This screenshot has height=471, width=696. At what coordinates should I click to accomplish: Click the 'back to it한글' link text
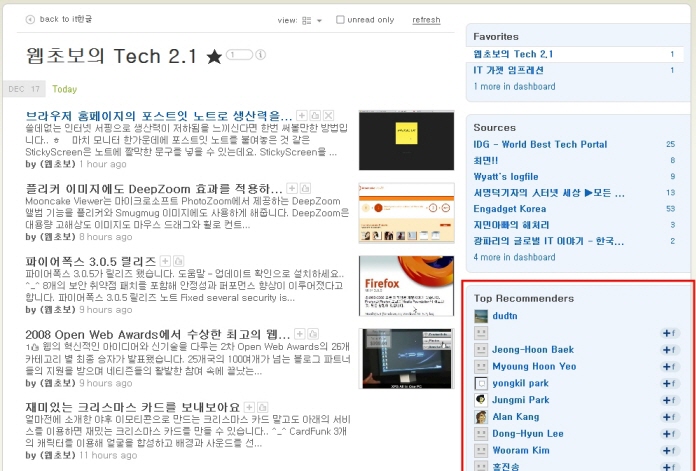tap(66, 19)
